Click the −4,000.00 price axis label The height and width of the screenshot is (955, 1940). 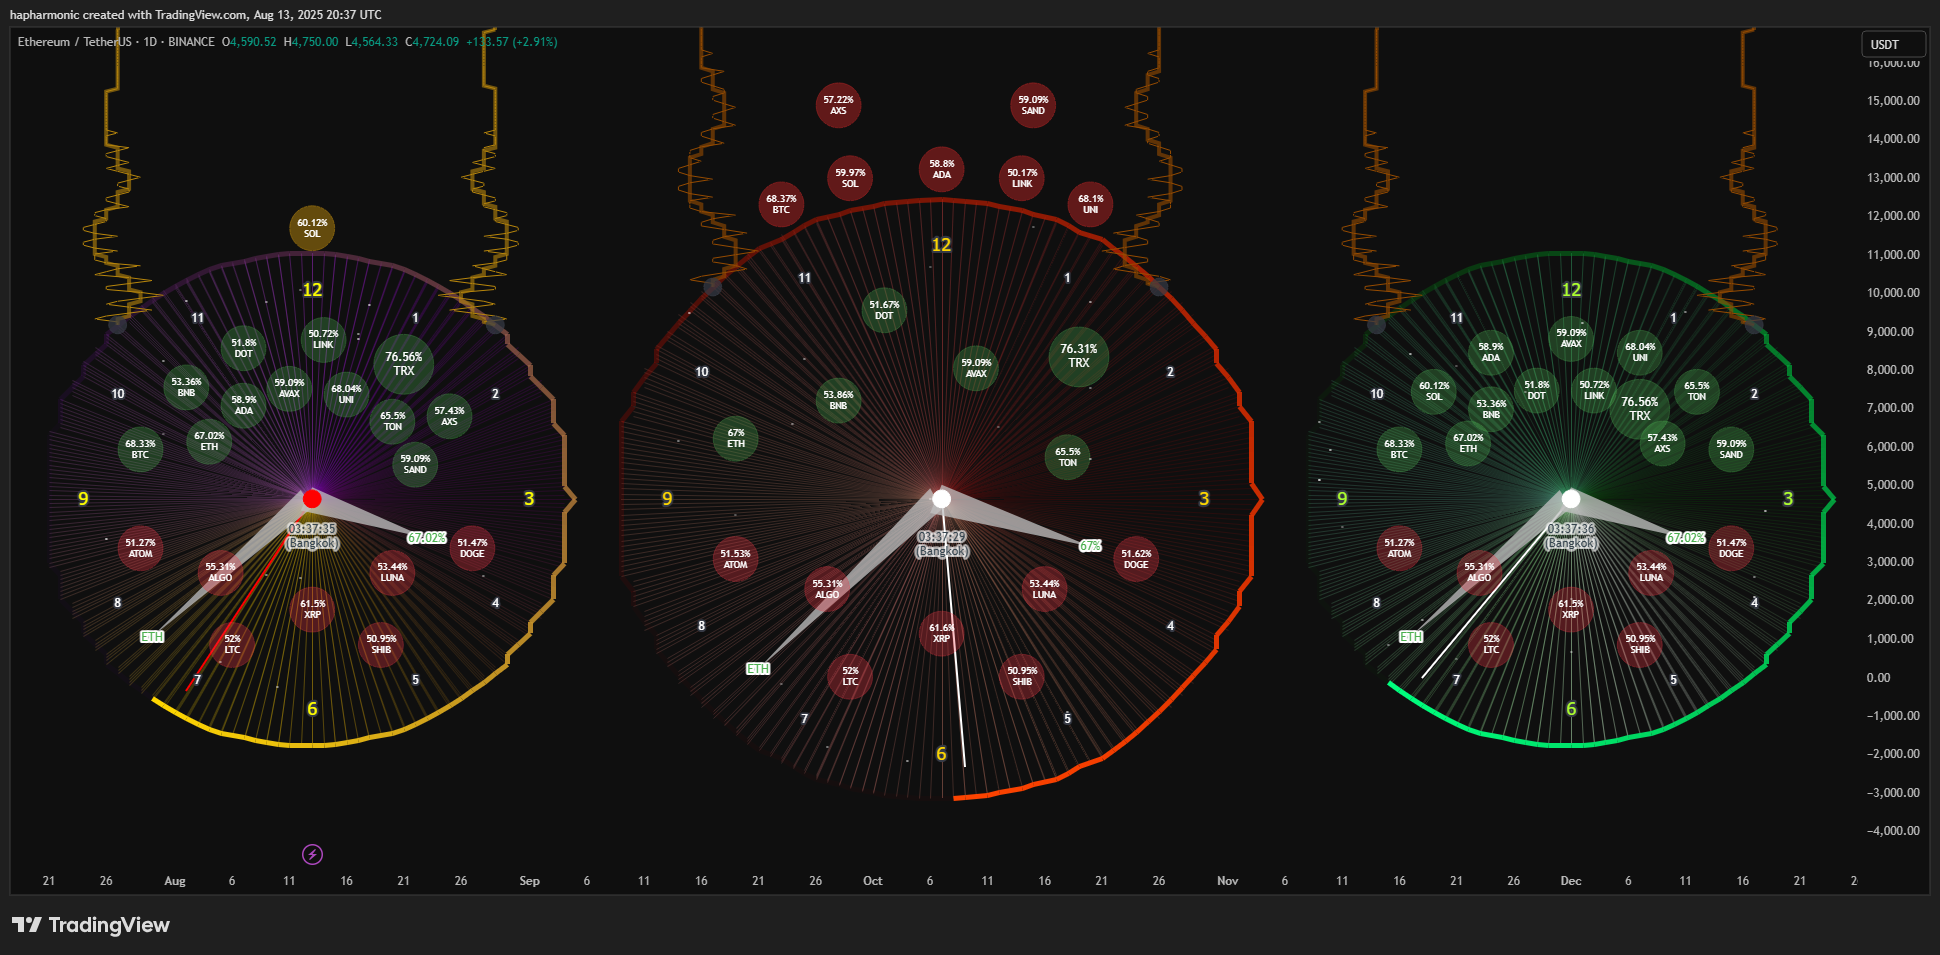click(x=1893, y=831)
